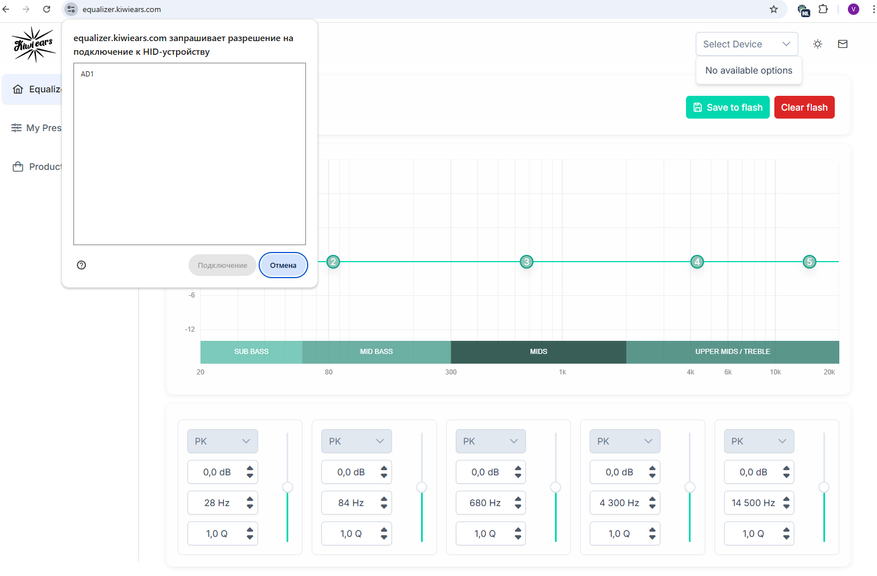Click gain slider handle of 4 300 Hz band
Screen dimensions: 877x576
(x=690, y=487)
